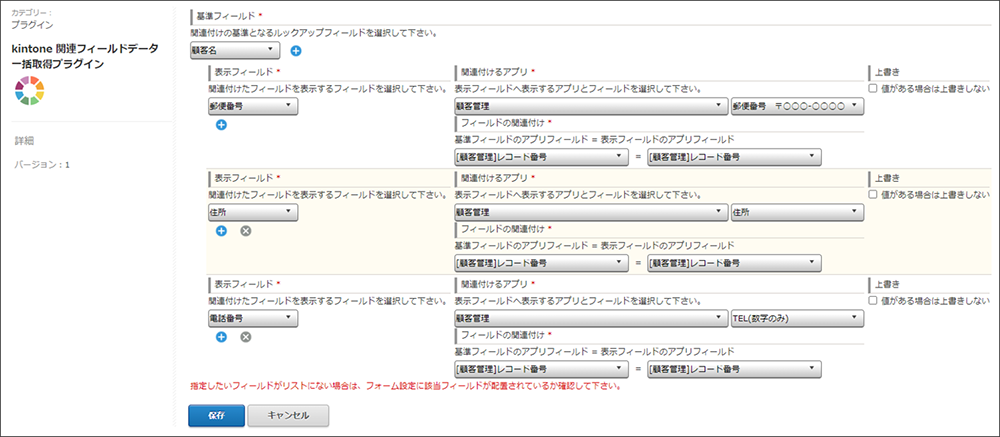
Task: Open 顧客管理 app dropdown in the 住所 row
Action: (x=591, y=212)
